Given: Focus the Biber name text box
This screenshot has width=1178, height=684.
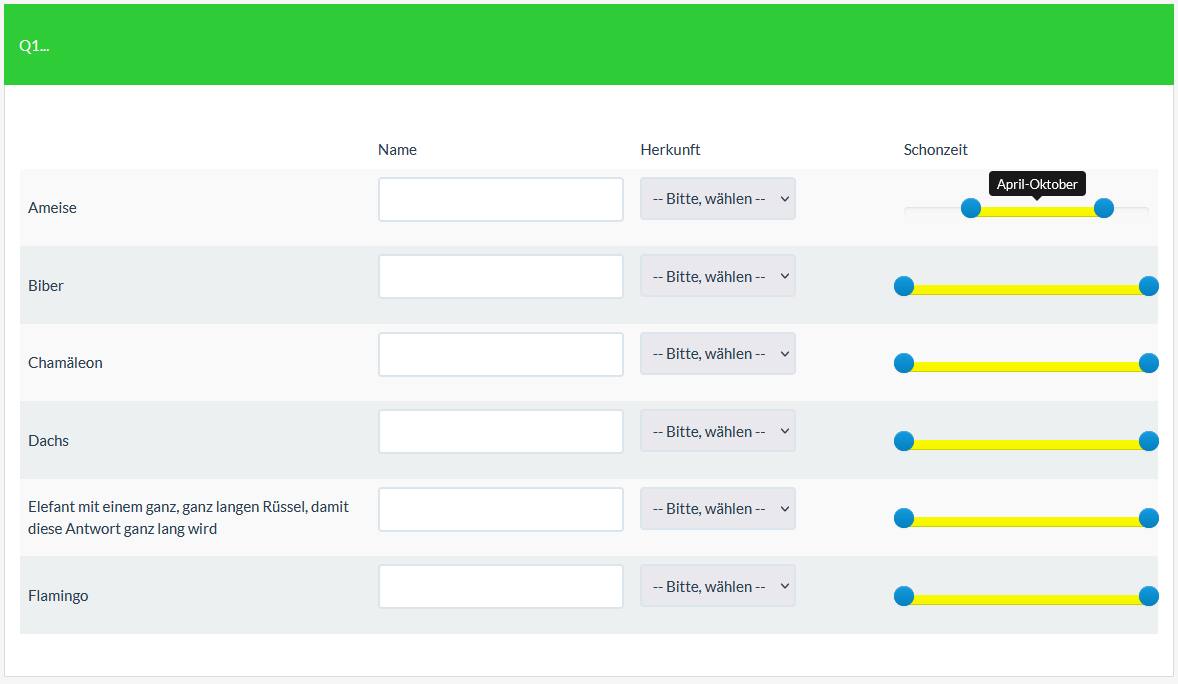Looking at the screenshot, I should (x=500, y=276).
